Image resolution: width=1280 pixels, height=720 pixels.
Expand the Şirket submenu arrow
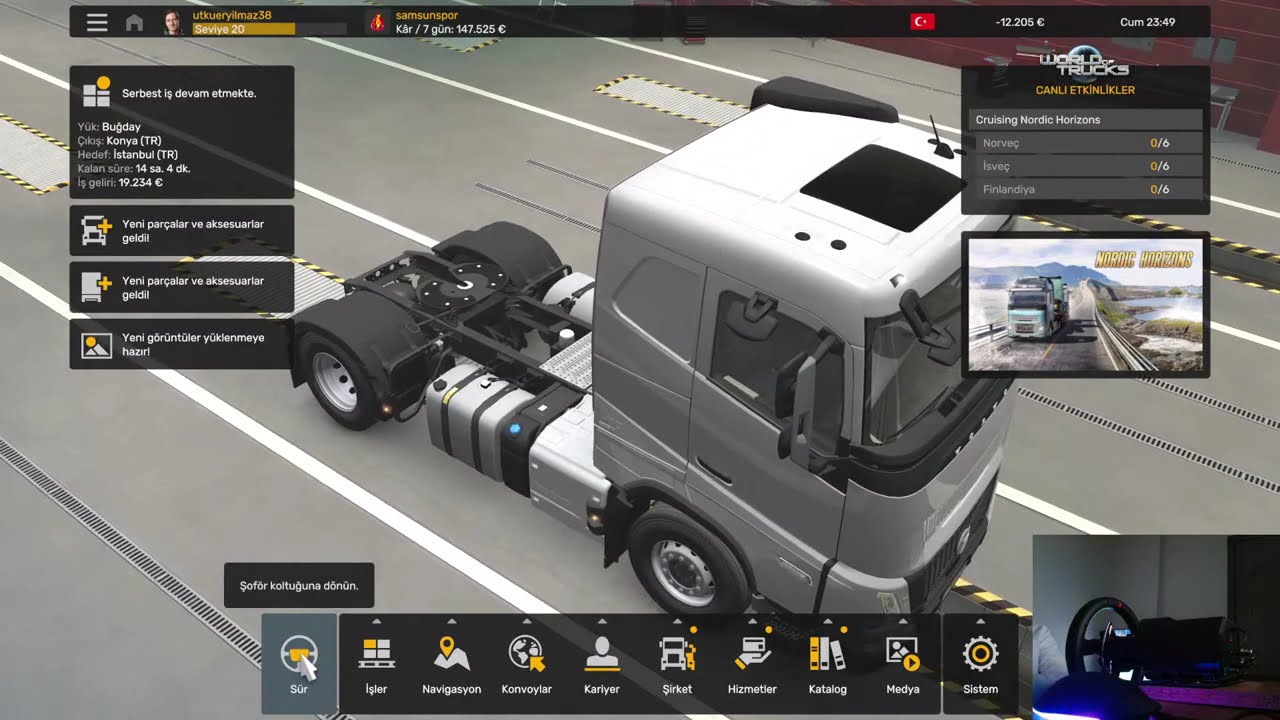(x=677, y=621)
